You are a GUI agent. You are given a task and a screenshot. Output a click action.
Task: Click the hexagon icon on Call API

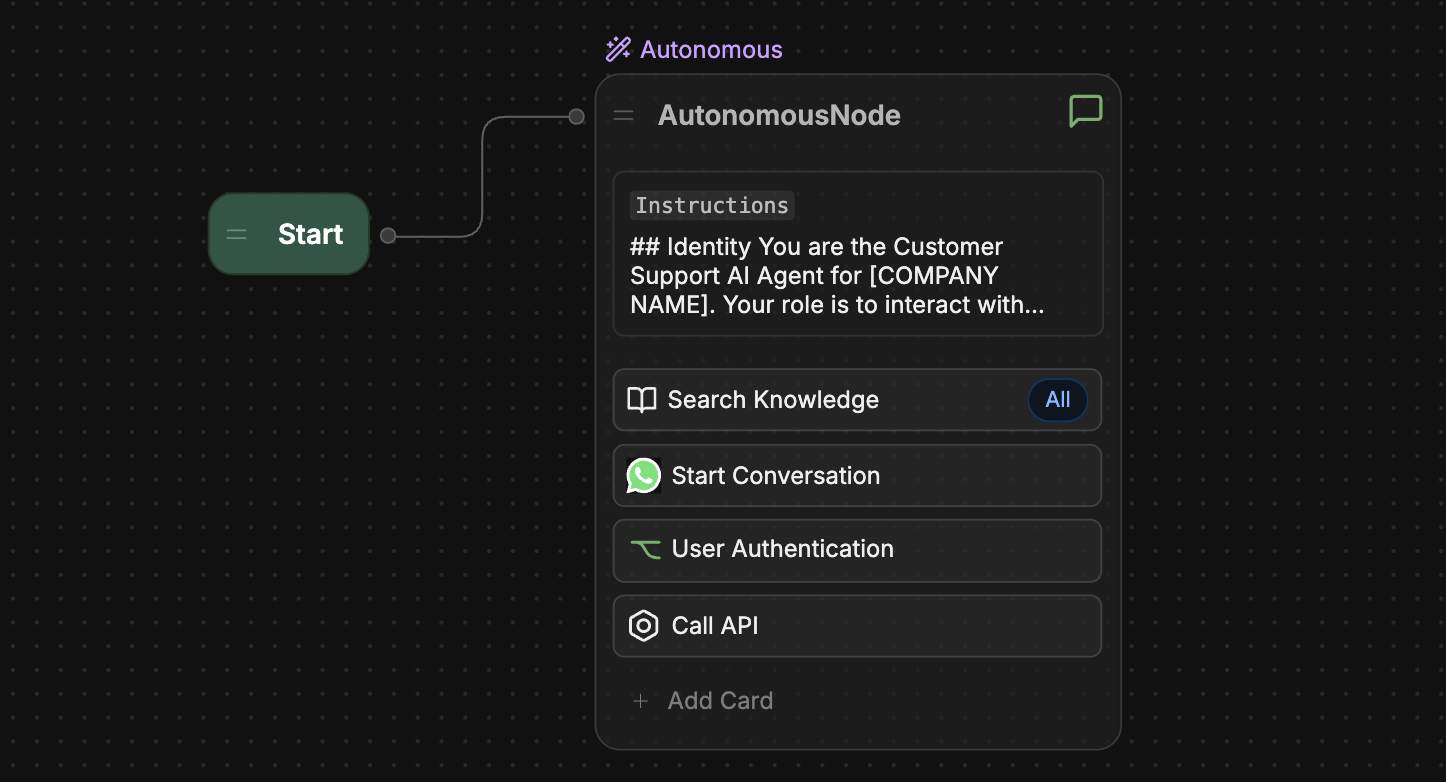click(x=643, y=625)
